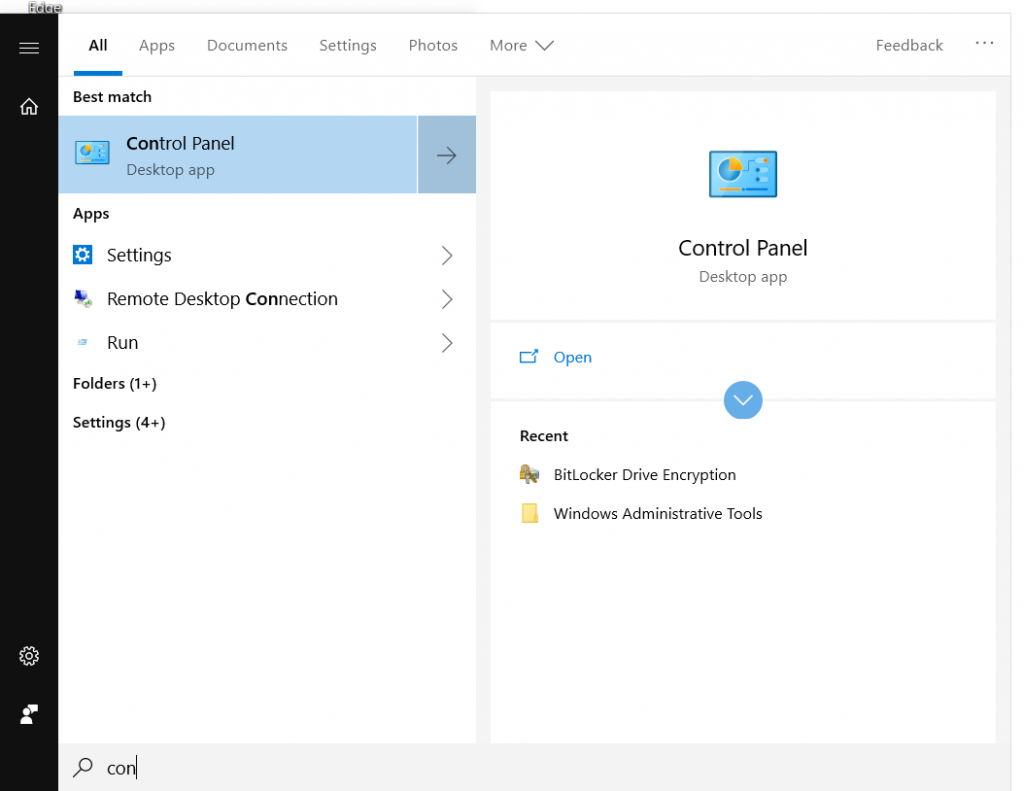Screen dimensions: 1024x791
Task: Click the search magnifier icon
Action: (x=83, y=767)
